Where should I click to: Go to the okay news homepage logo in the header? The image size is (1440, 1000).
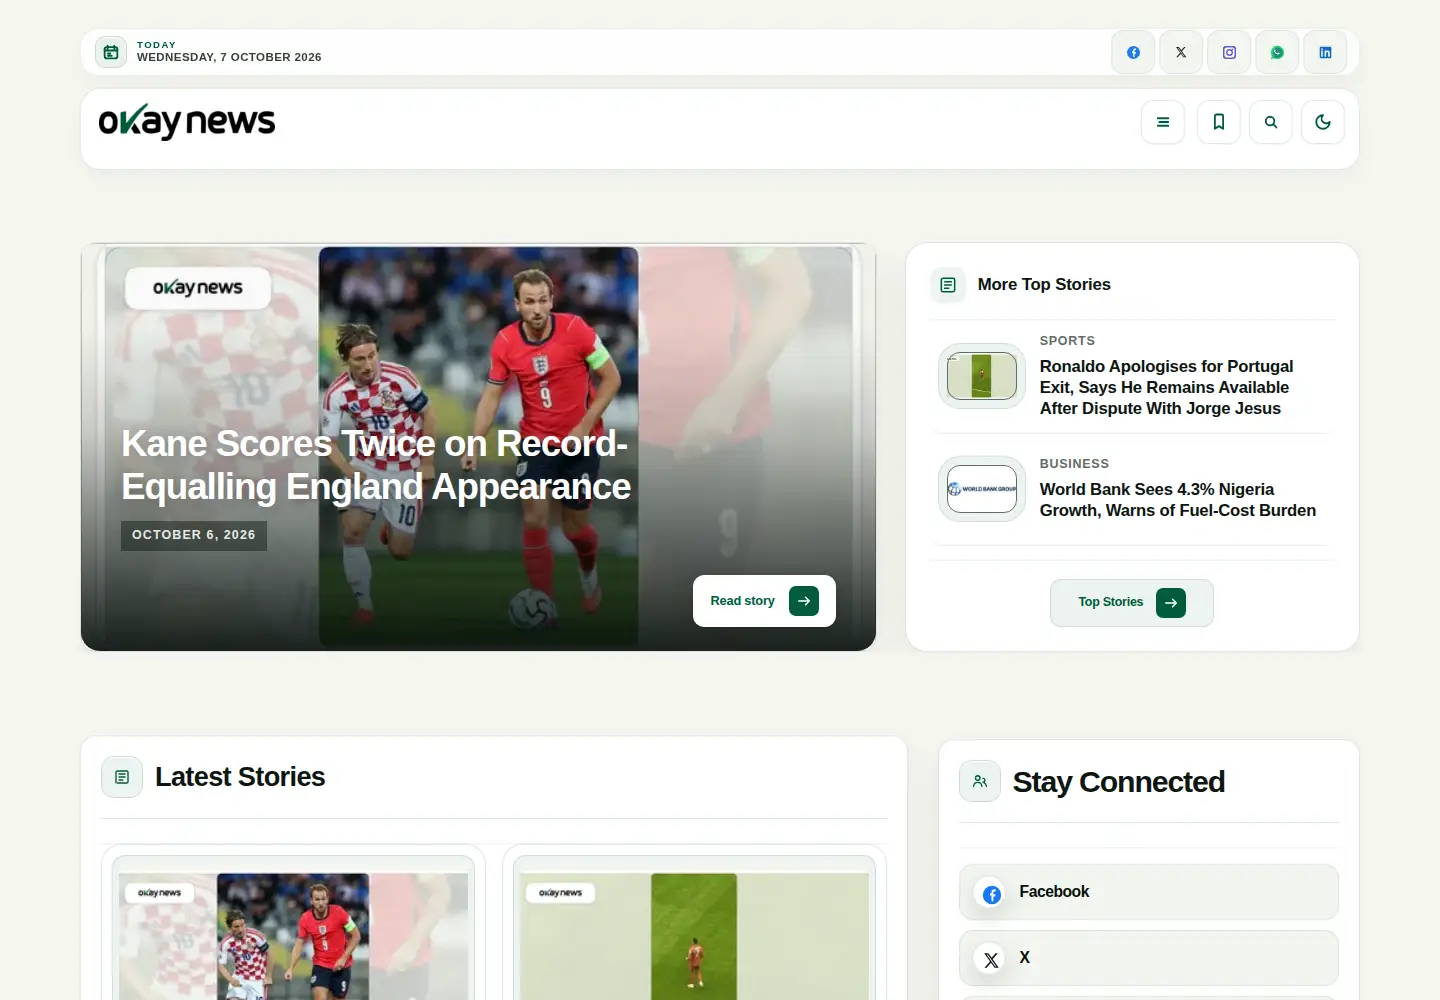click(187, 122)
